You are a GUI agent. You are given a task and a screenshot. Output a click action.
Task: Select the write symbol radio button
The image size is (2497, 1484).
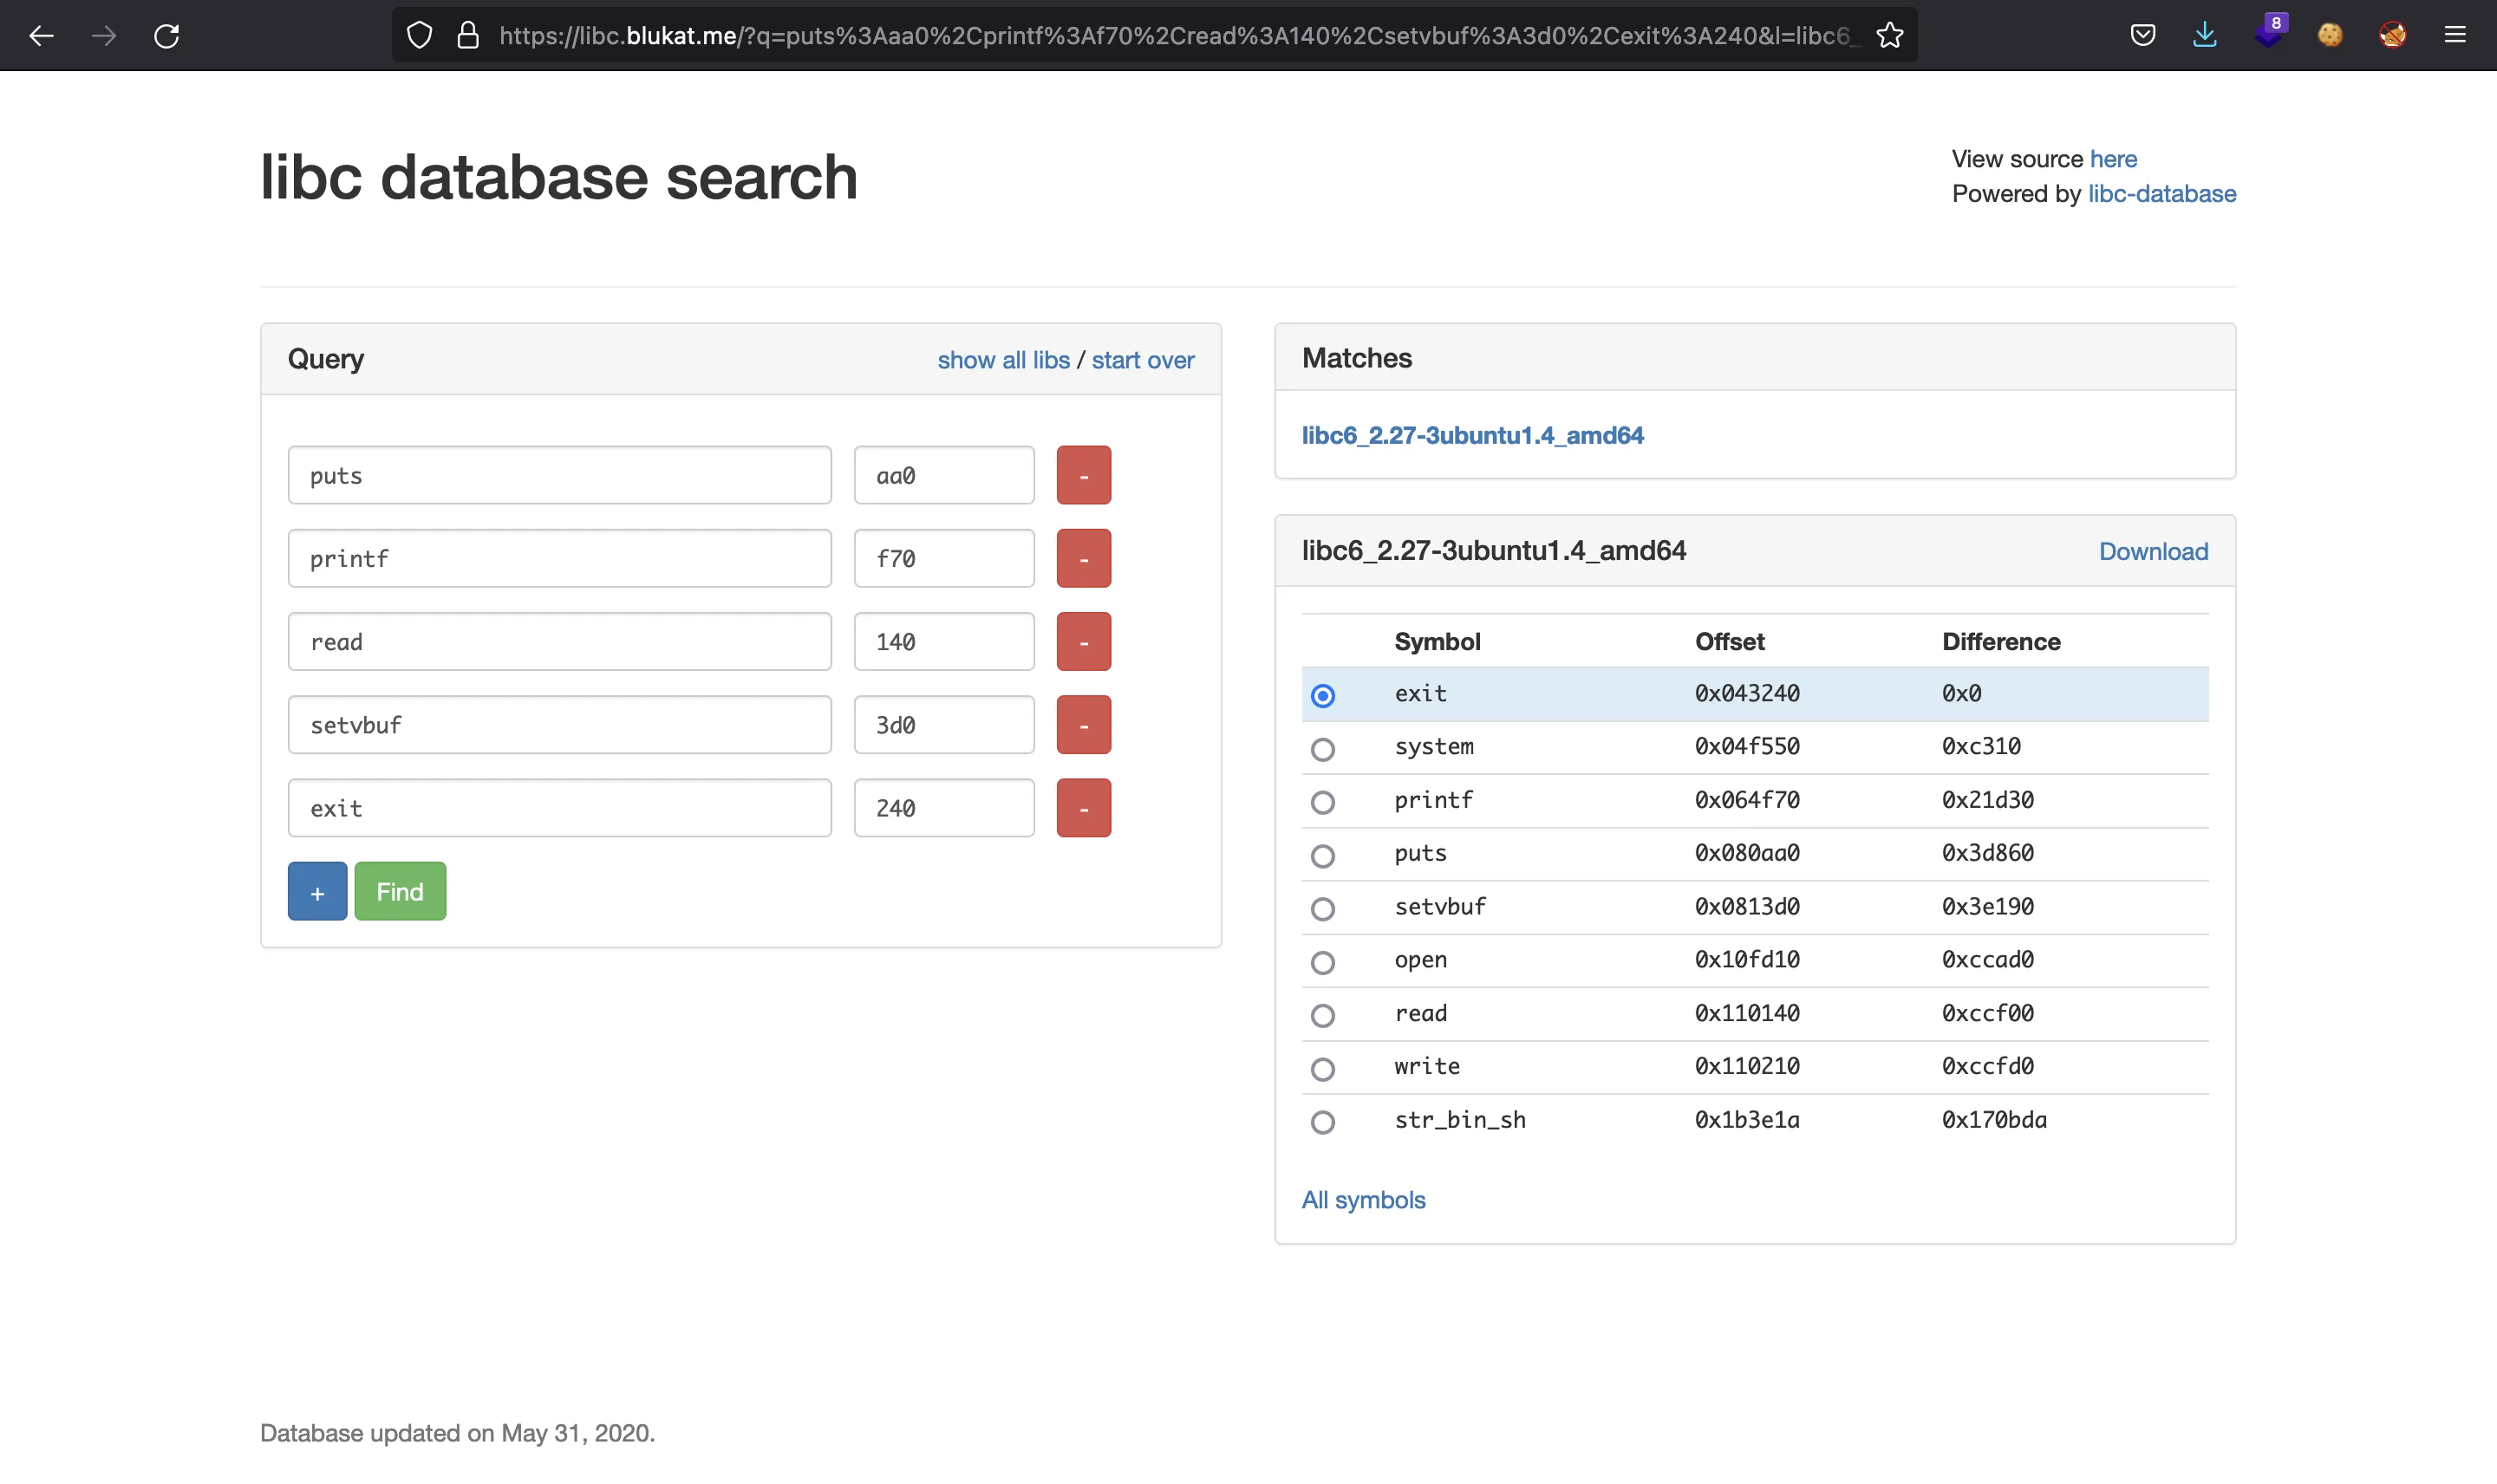pyautogui.click(x=1323, y=1069)
